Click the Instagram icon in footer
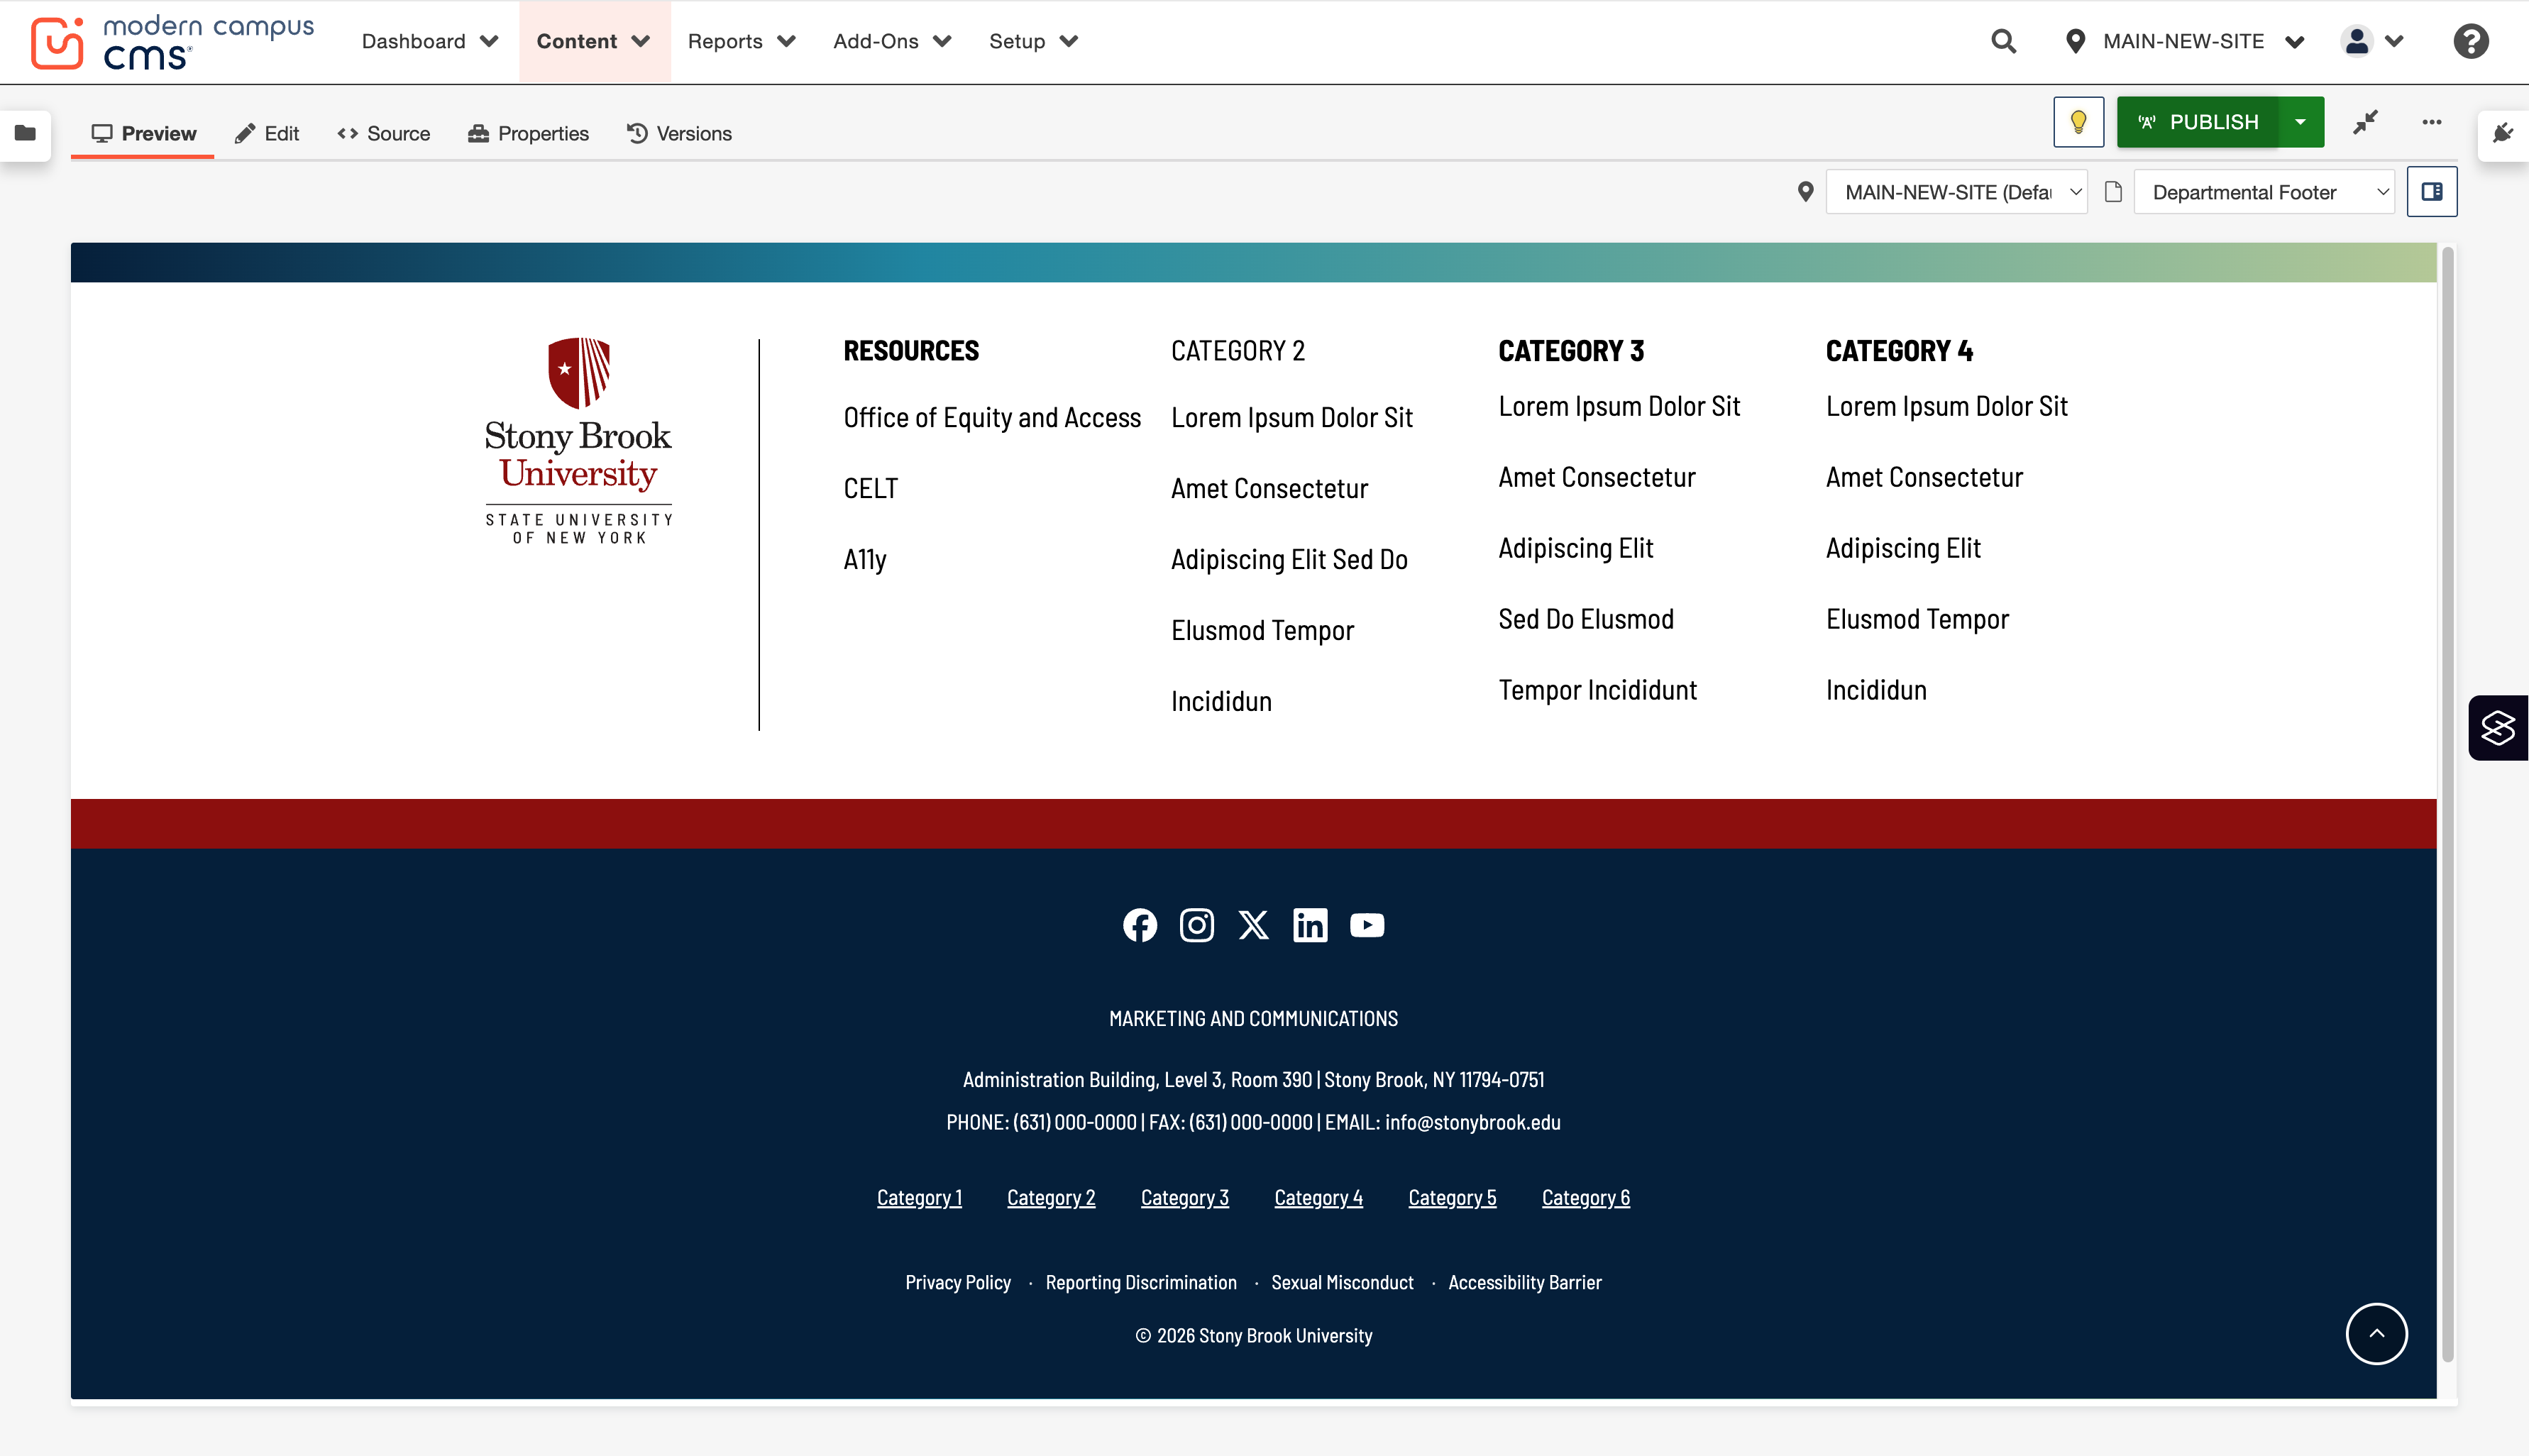Screen dimensions: 2529x1456 [1196, 925]
